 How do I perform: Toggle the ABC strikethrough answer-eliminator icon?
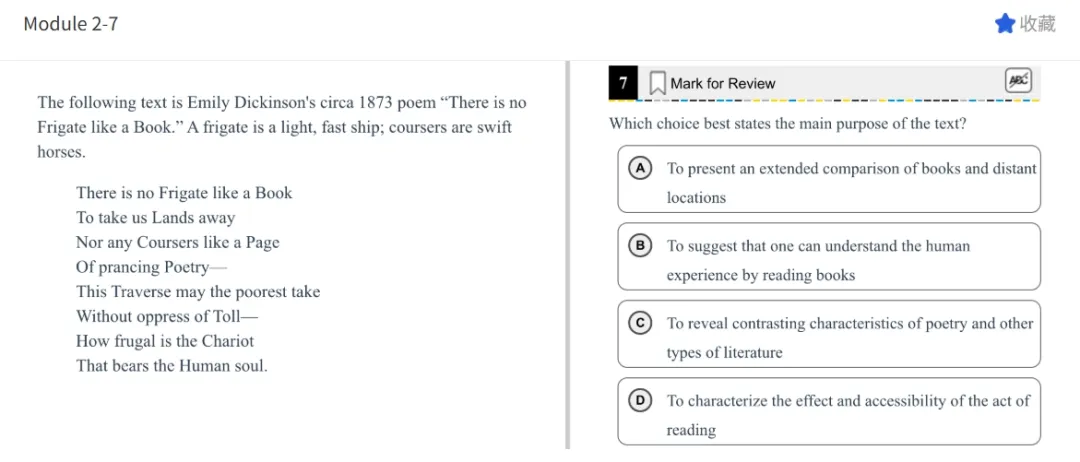[1017, 82]
